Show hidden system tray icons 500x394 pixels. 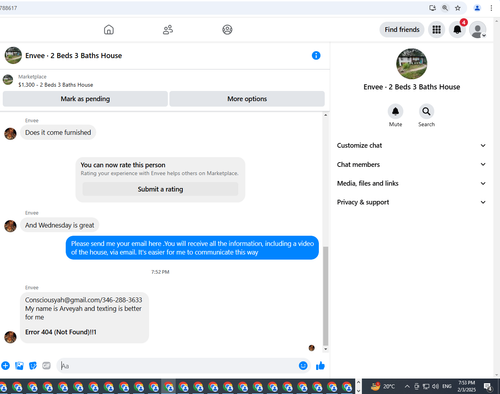pos(407,386)
